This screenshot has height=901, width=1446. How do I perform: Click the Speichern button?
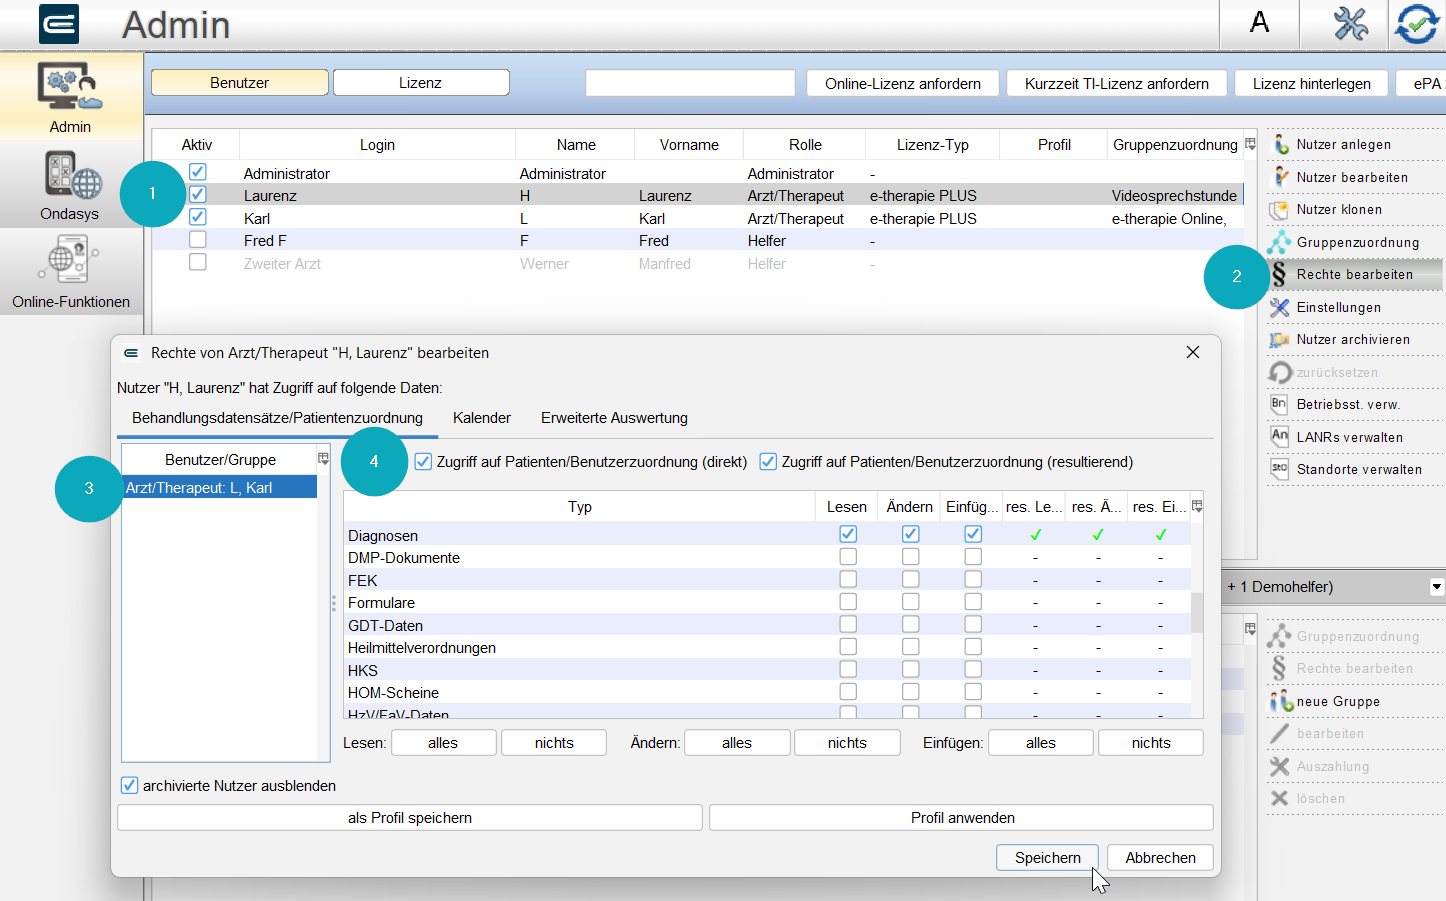[1047, 858]
